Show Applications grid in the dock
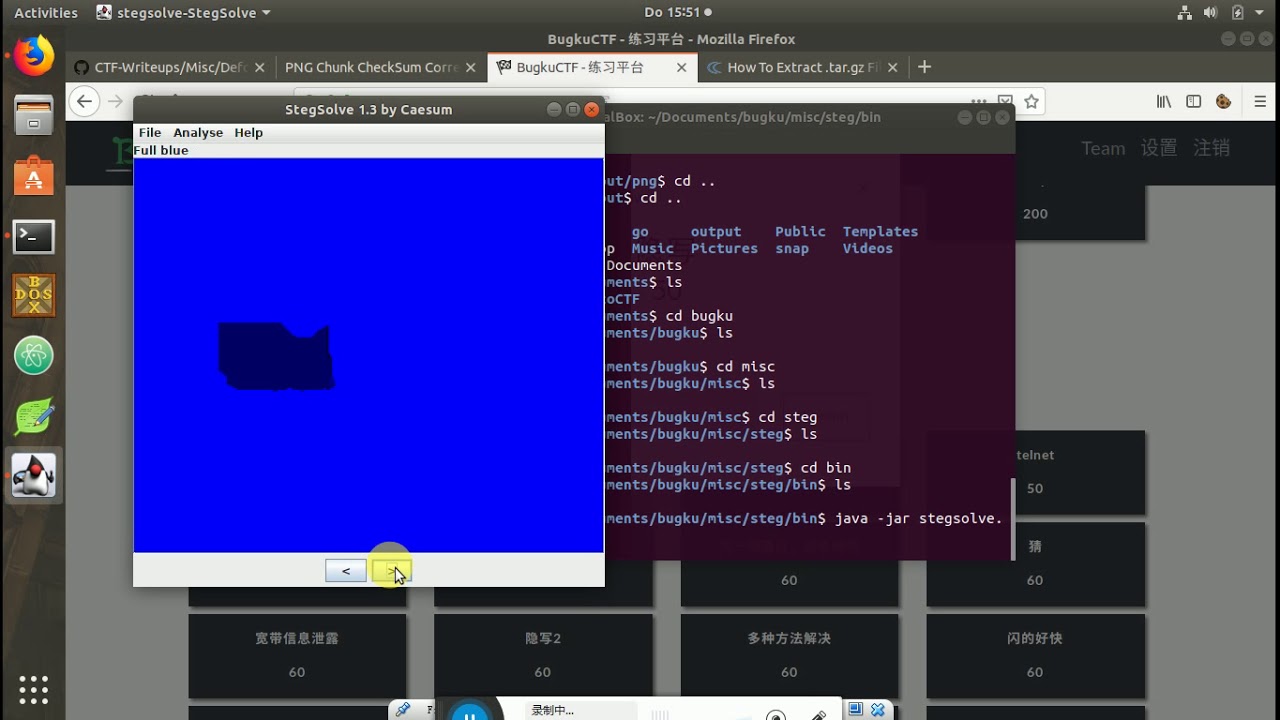 (x=33, y=689)
